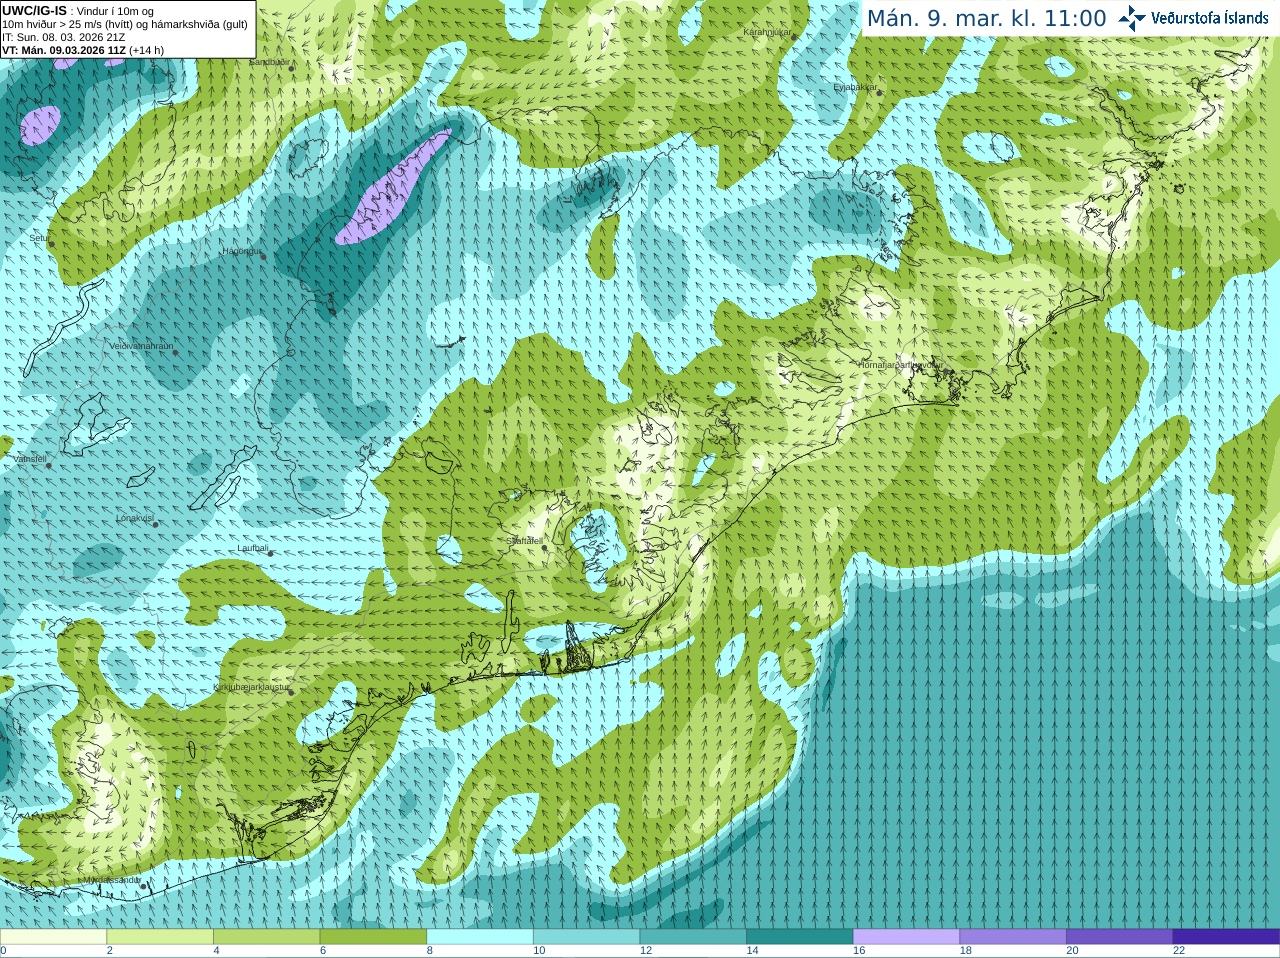Click the Veðurstofa Íslands logo icon

click(x=1132, y=18)
